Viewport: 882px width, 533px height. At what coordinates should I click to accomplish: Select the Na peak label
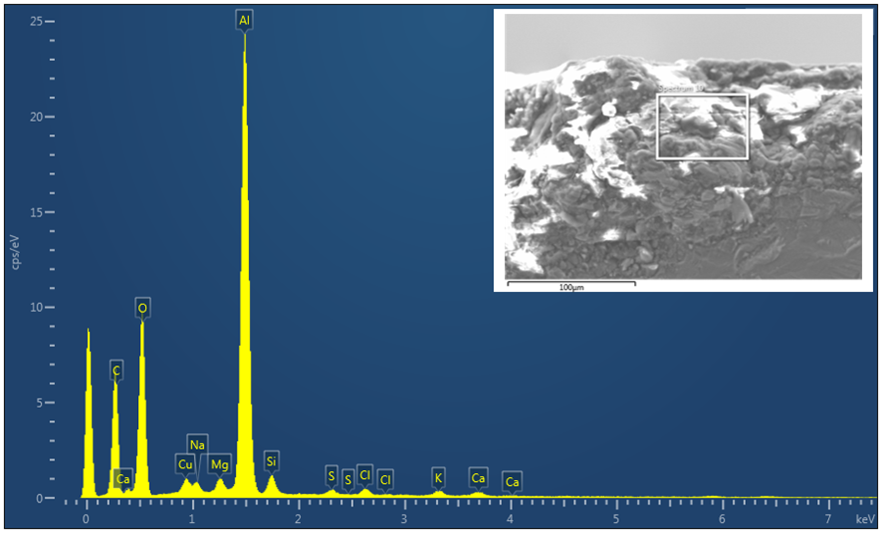pyautogui.click(x=197, y=445)
